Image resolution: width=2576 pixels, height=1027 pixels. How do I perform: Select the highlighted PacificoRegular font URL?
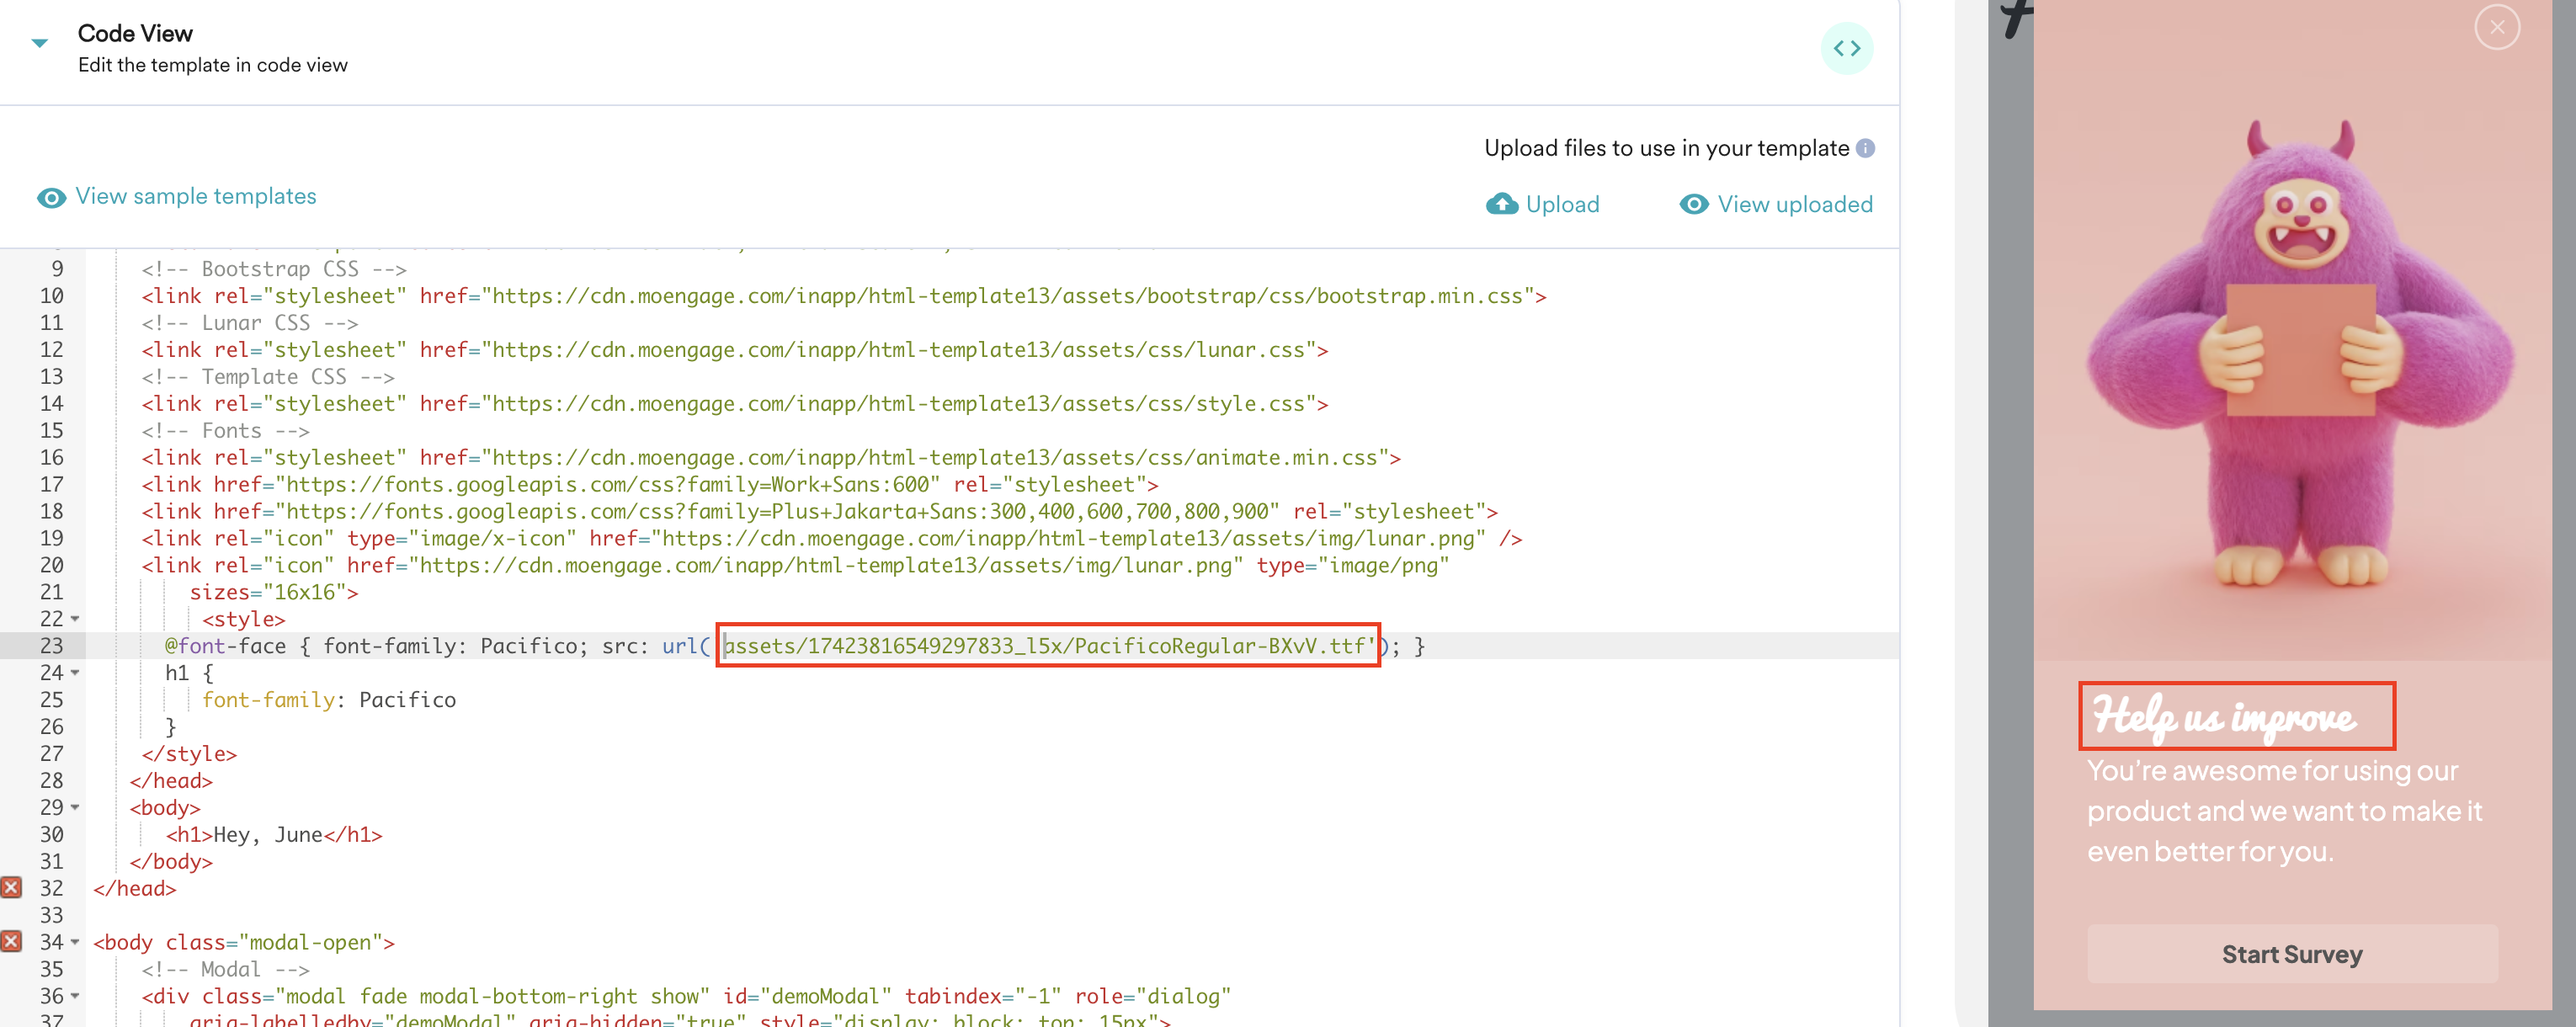1048,646
